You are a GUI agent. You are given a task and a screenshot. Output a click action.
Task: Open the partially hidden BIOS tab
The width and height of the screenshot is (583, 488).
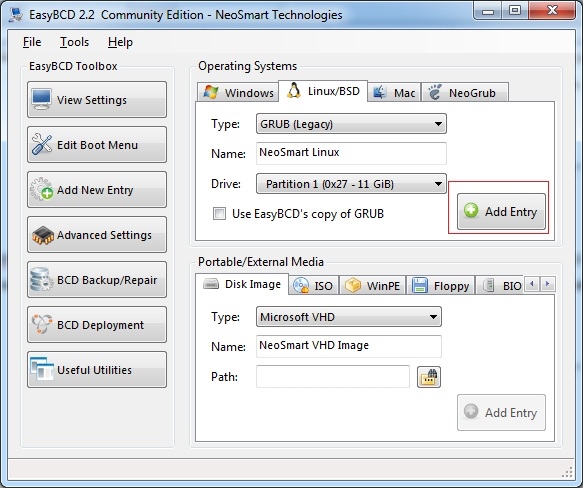499,286
